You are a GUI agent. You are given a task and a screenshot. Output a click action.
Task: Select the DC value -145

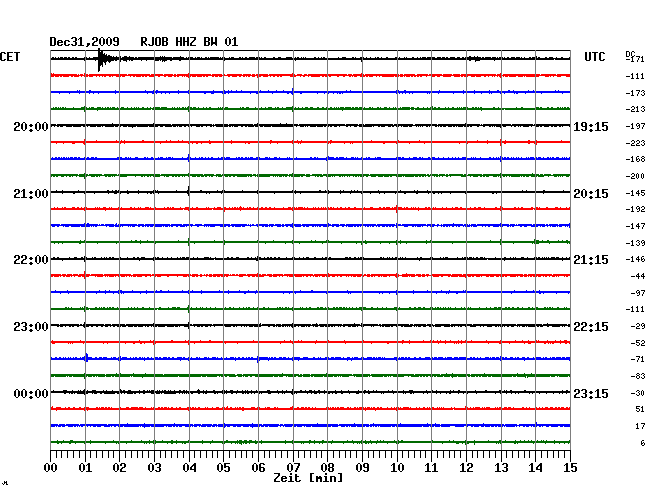coord(635,193)
